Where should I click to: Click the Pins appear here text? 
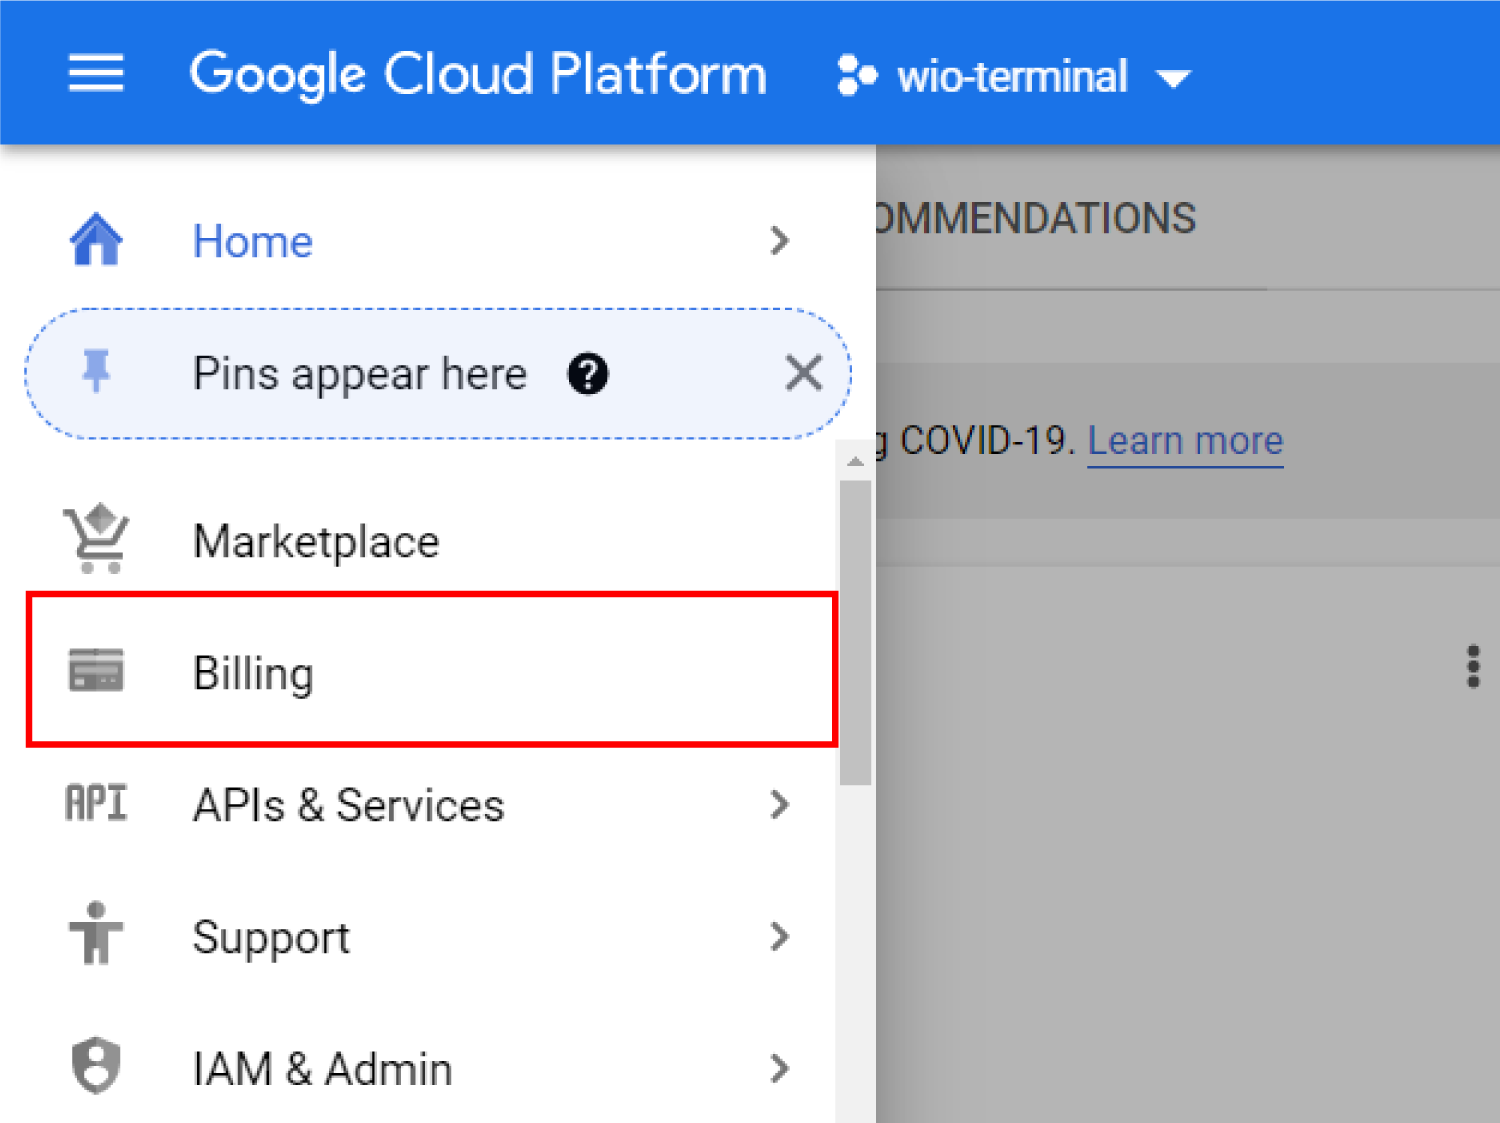[x=360, y=374]
